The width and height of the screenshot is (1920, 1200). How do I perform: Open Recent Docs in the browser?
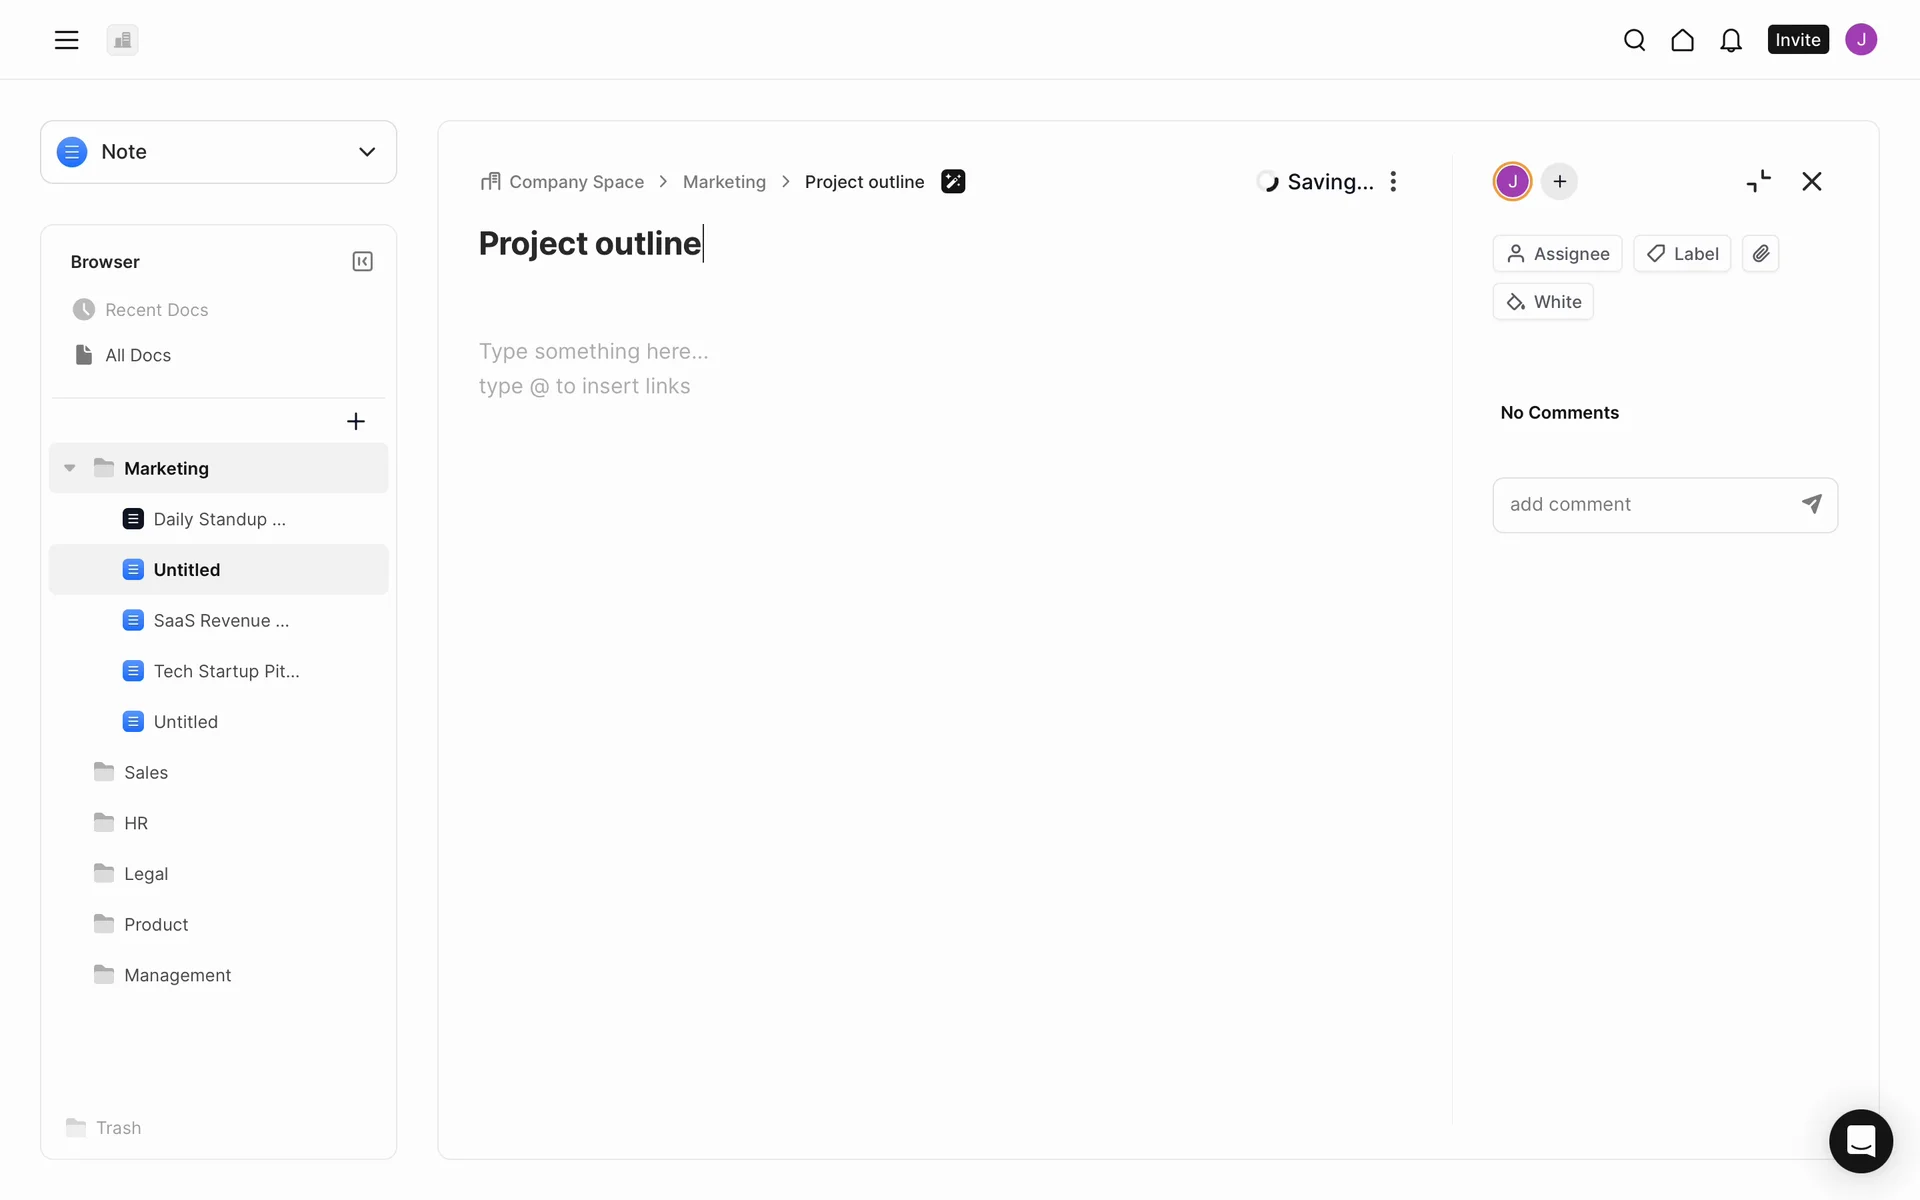coord(156,310)
